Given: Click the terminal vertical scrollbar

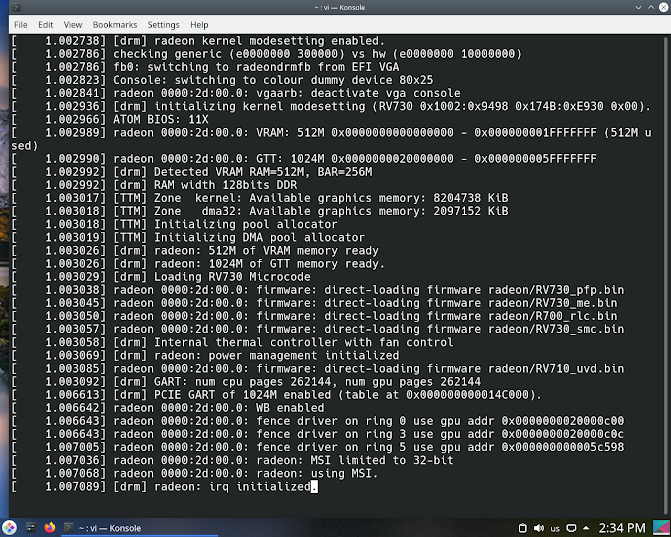Looking at the screenshot, I should 666,274.
